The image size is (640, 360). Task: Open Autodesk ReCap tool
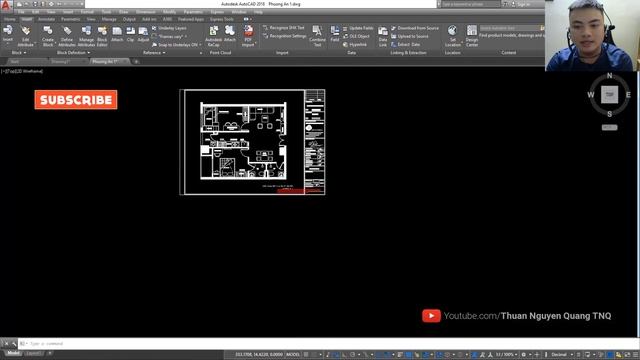click(213, 36)
